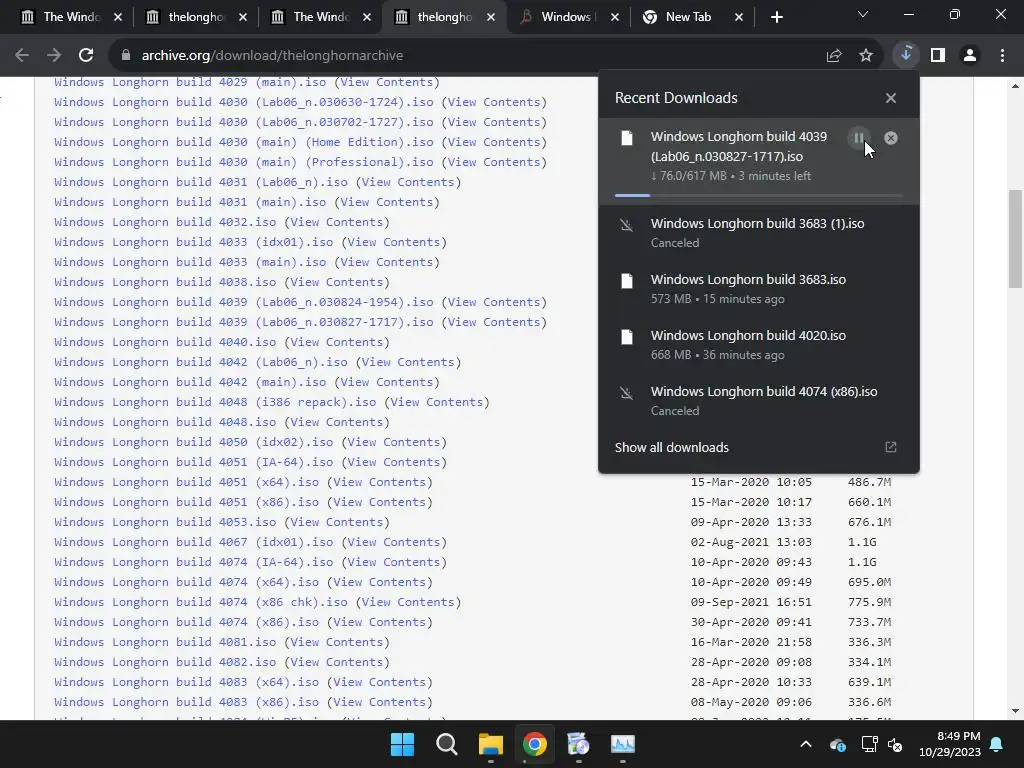Close the Recent Downloads panel

[x=891, y=98]
